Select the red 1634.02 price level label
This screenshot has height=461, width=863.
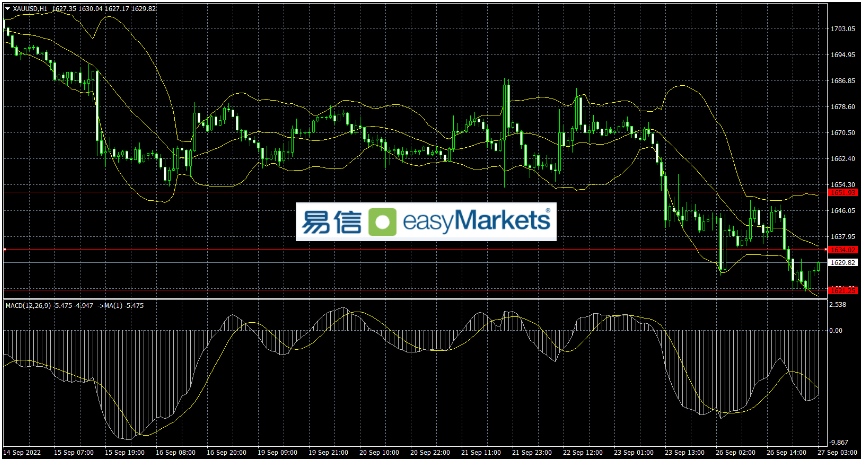[x=843, y=250]
